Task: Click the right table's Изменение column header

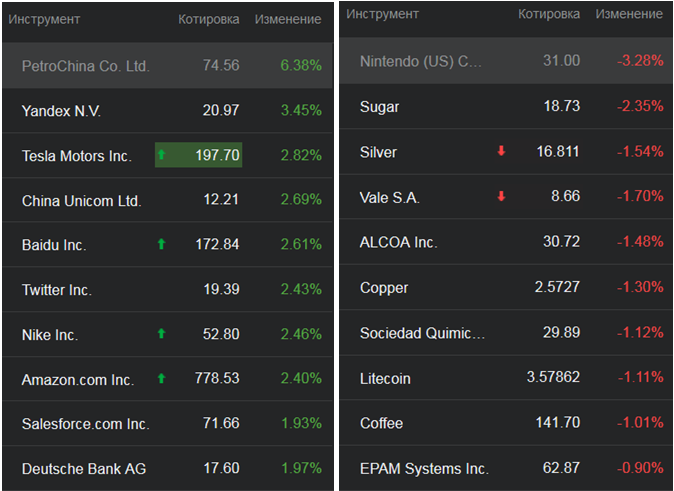Action: [629, 15]
